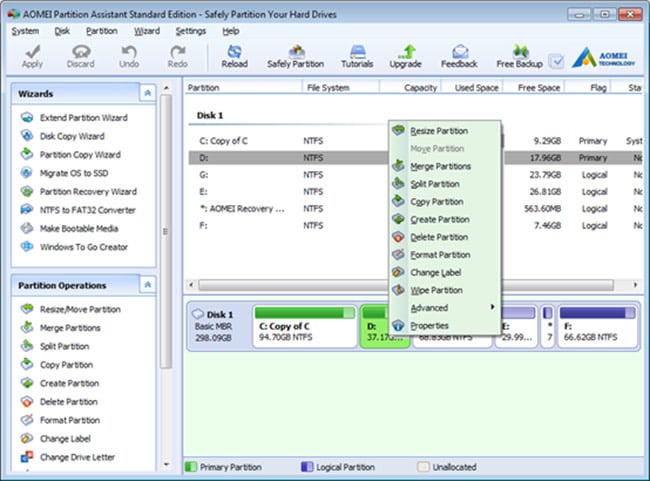This screenshot has height=481, width=650.
Task: Open the Free Backup tool
Action: 519,51
